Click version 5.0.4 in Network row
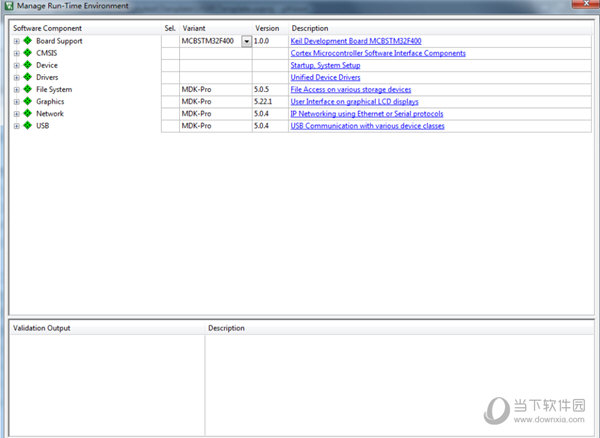The image size is (600, 438). [x=261, y=114]
